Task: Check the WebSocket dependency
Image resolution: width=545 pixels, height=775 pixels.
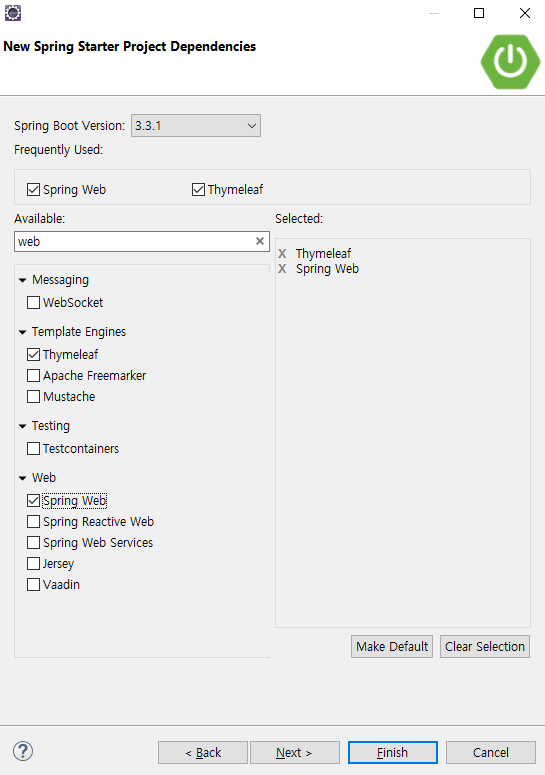Action: point(33,302)
